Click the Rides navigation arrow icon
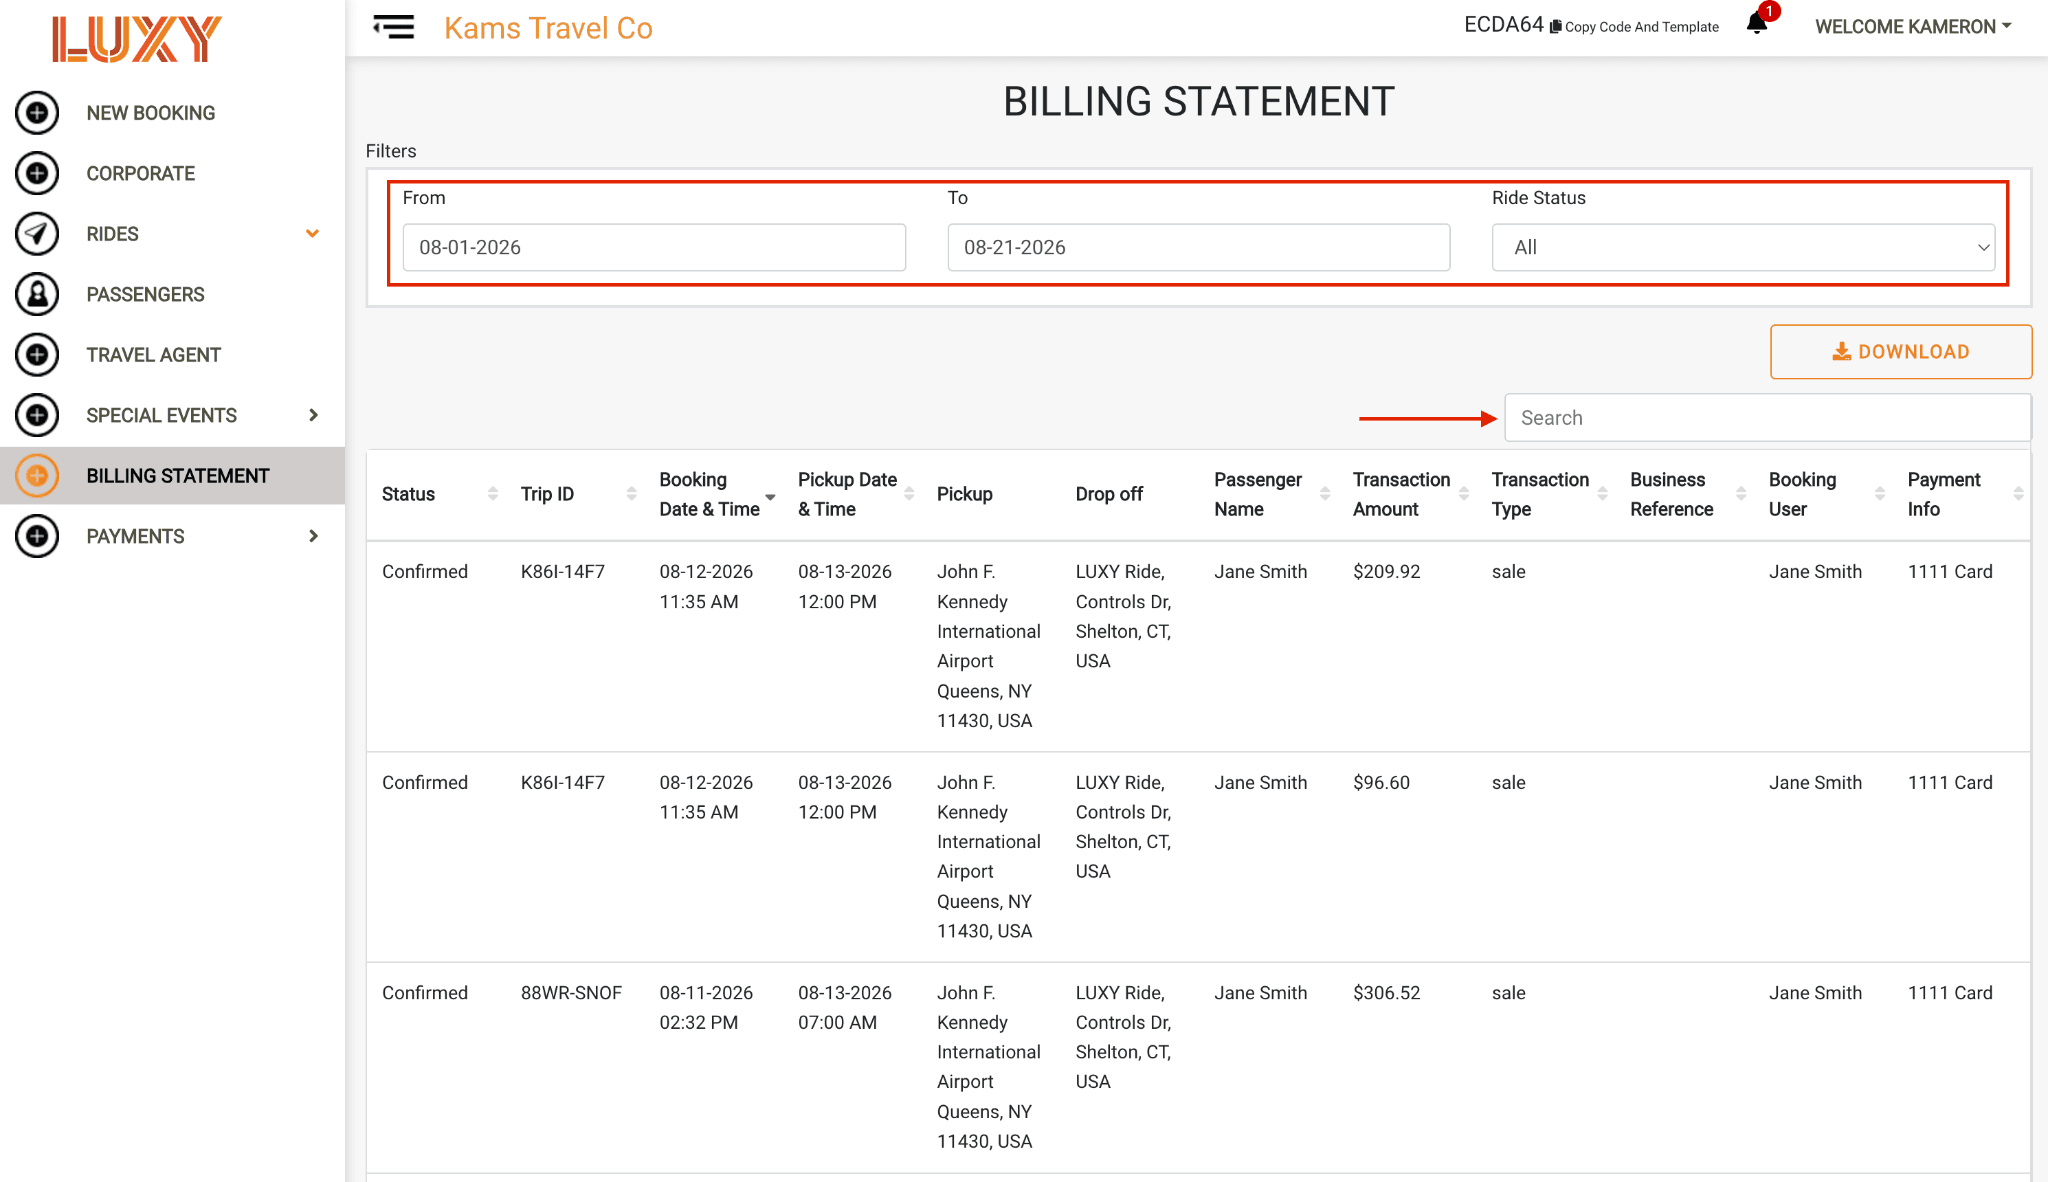This screenshot has width=2048, height=1182. click(37, 234)
